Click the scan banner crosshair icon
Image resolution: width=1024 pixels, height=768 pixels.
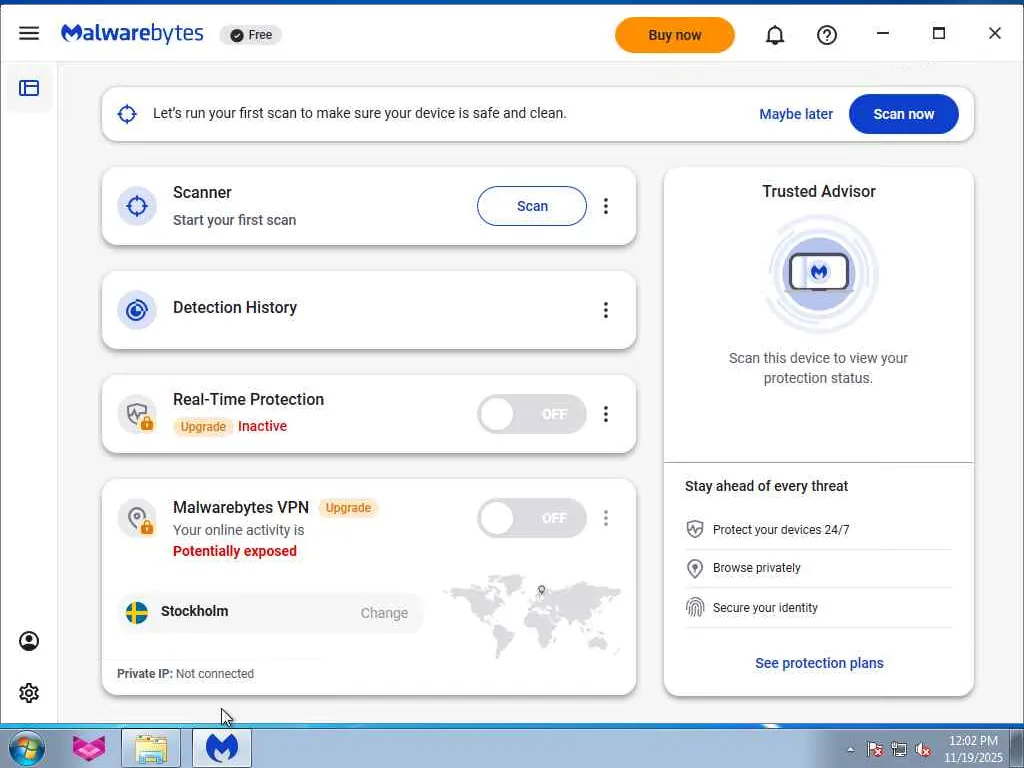pos(127,114)
